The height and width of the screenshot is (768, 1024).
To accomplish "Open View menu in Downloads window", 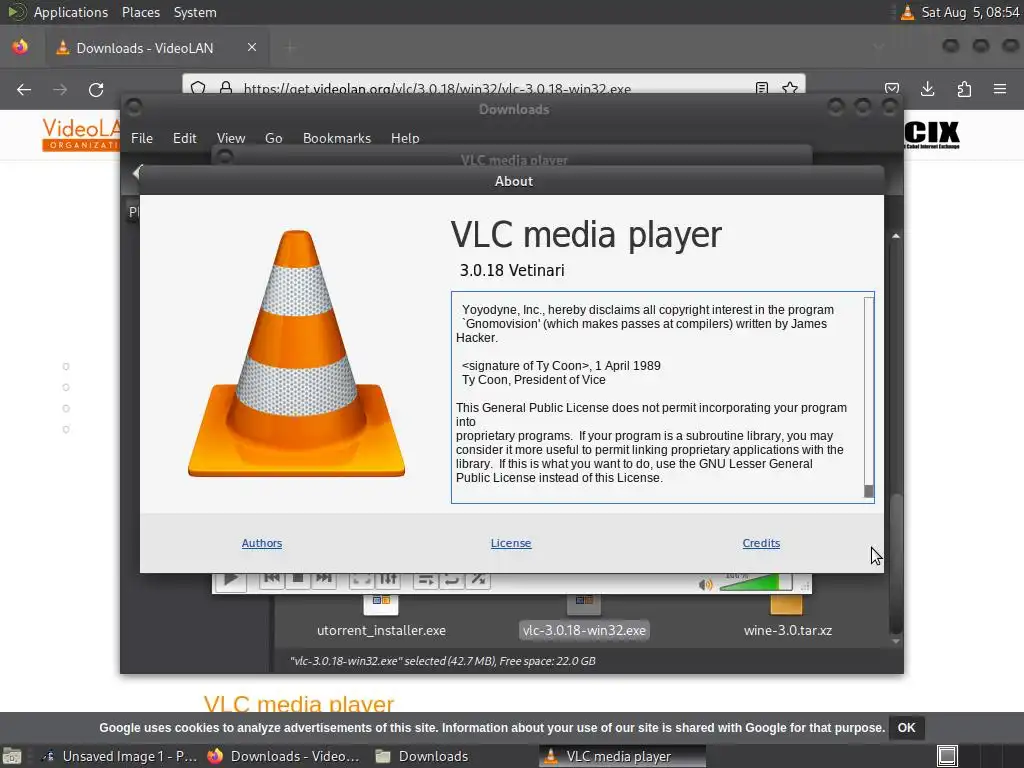I will (231, 138).
